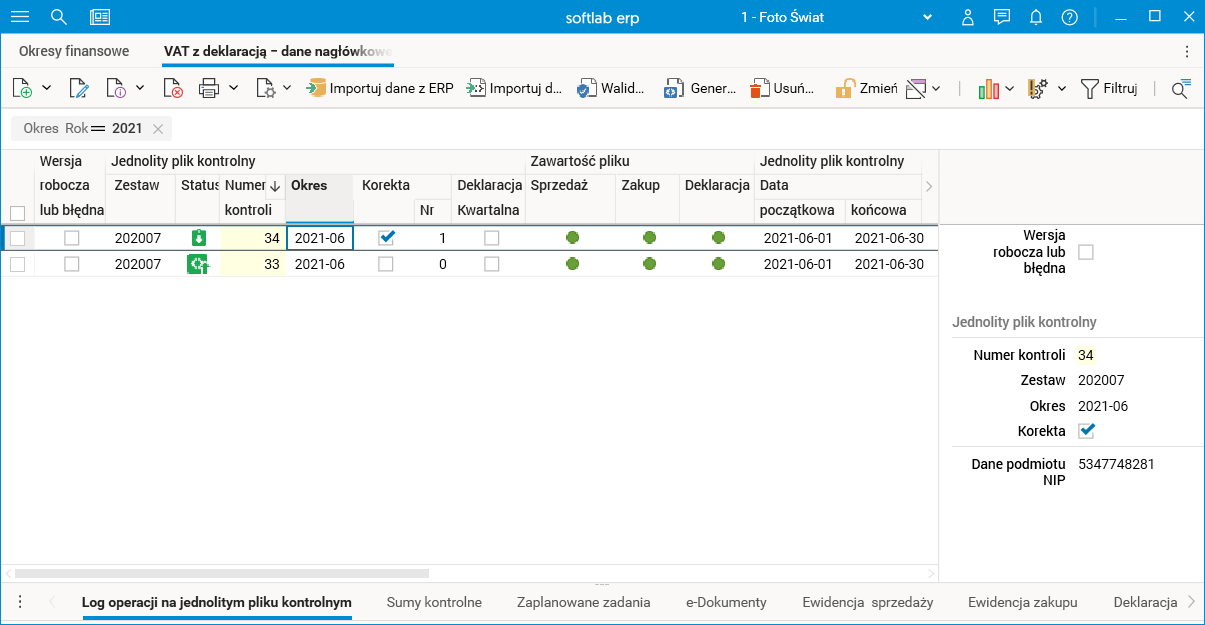
Task: Click the layout columns icon in toolbar
Action: tap(916, 88)
